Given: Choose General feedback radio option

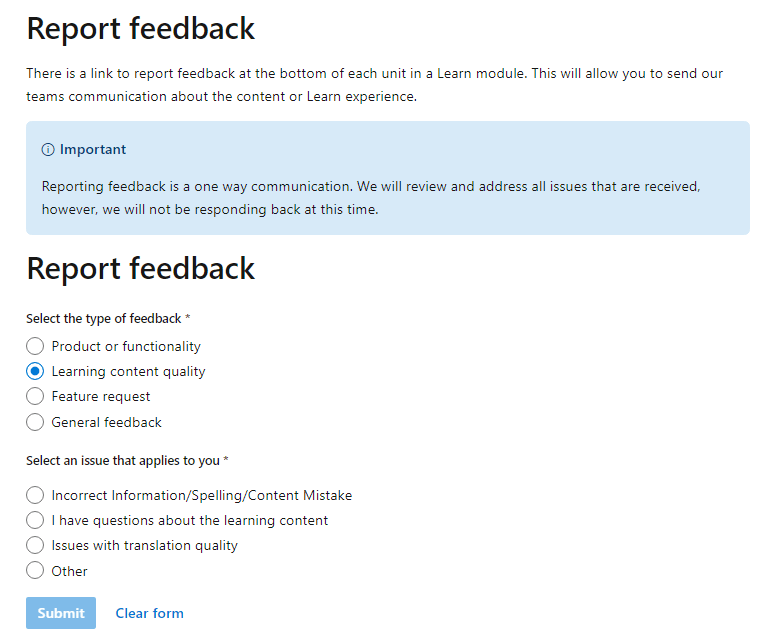Looking at the screenshot, I should pos(35,422).
